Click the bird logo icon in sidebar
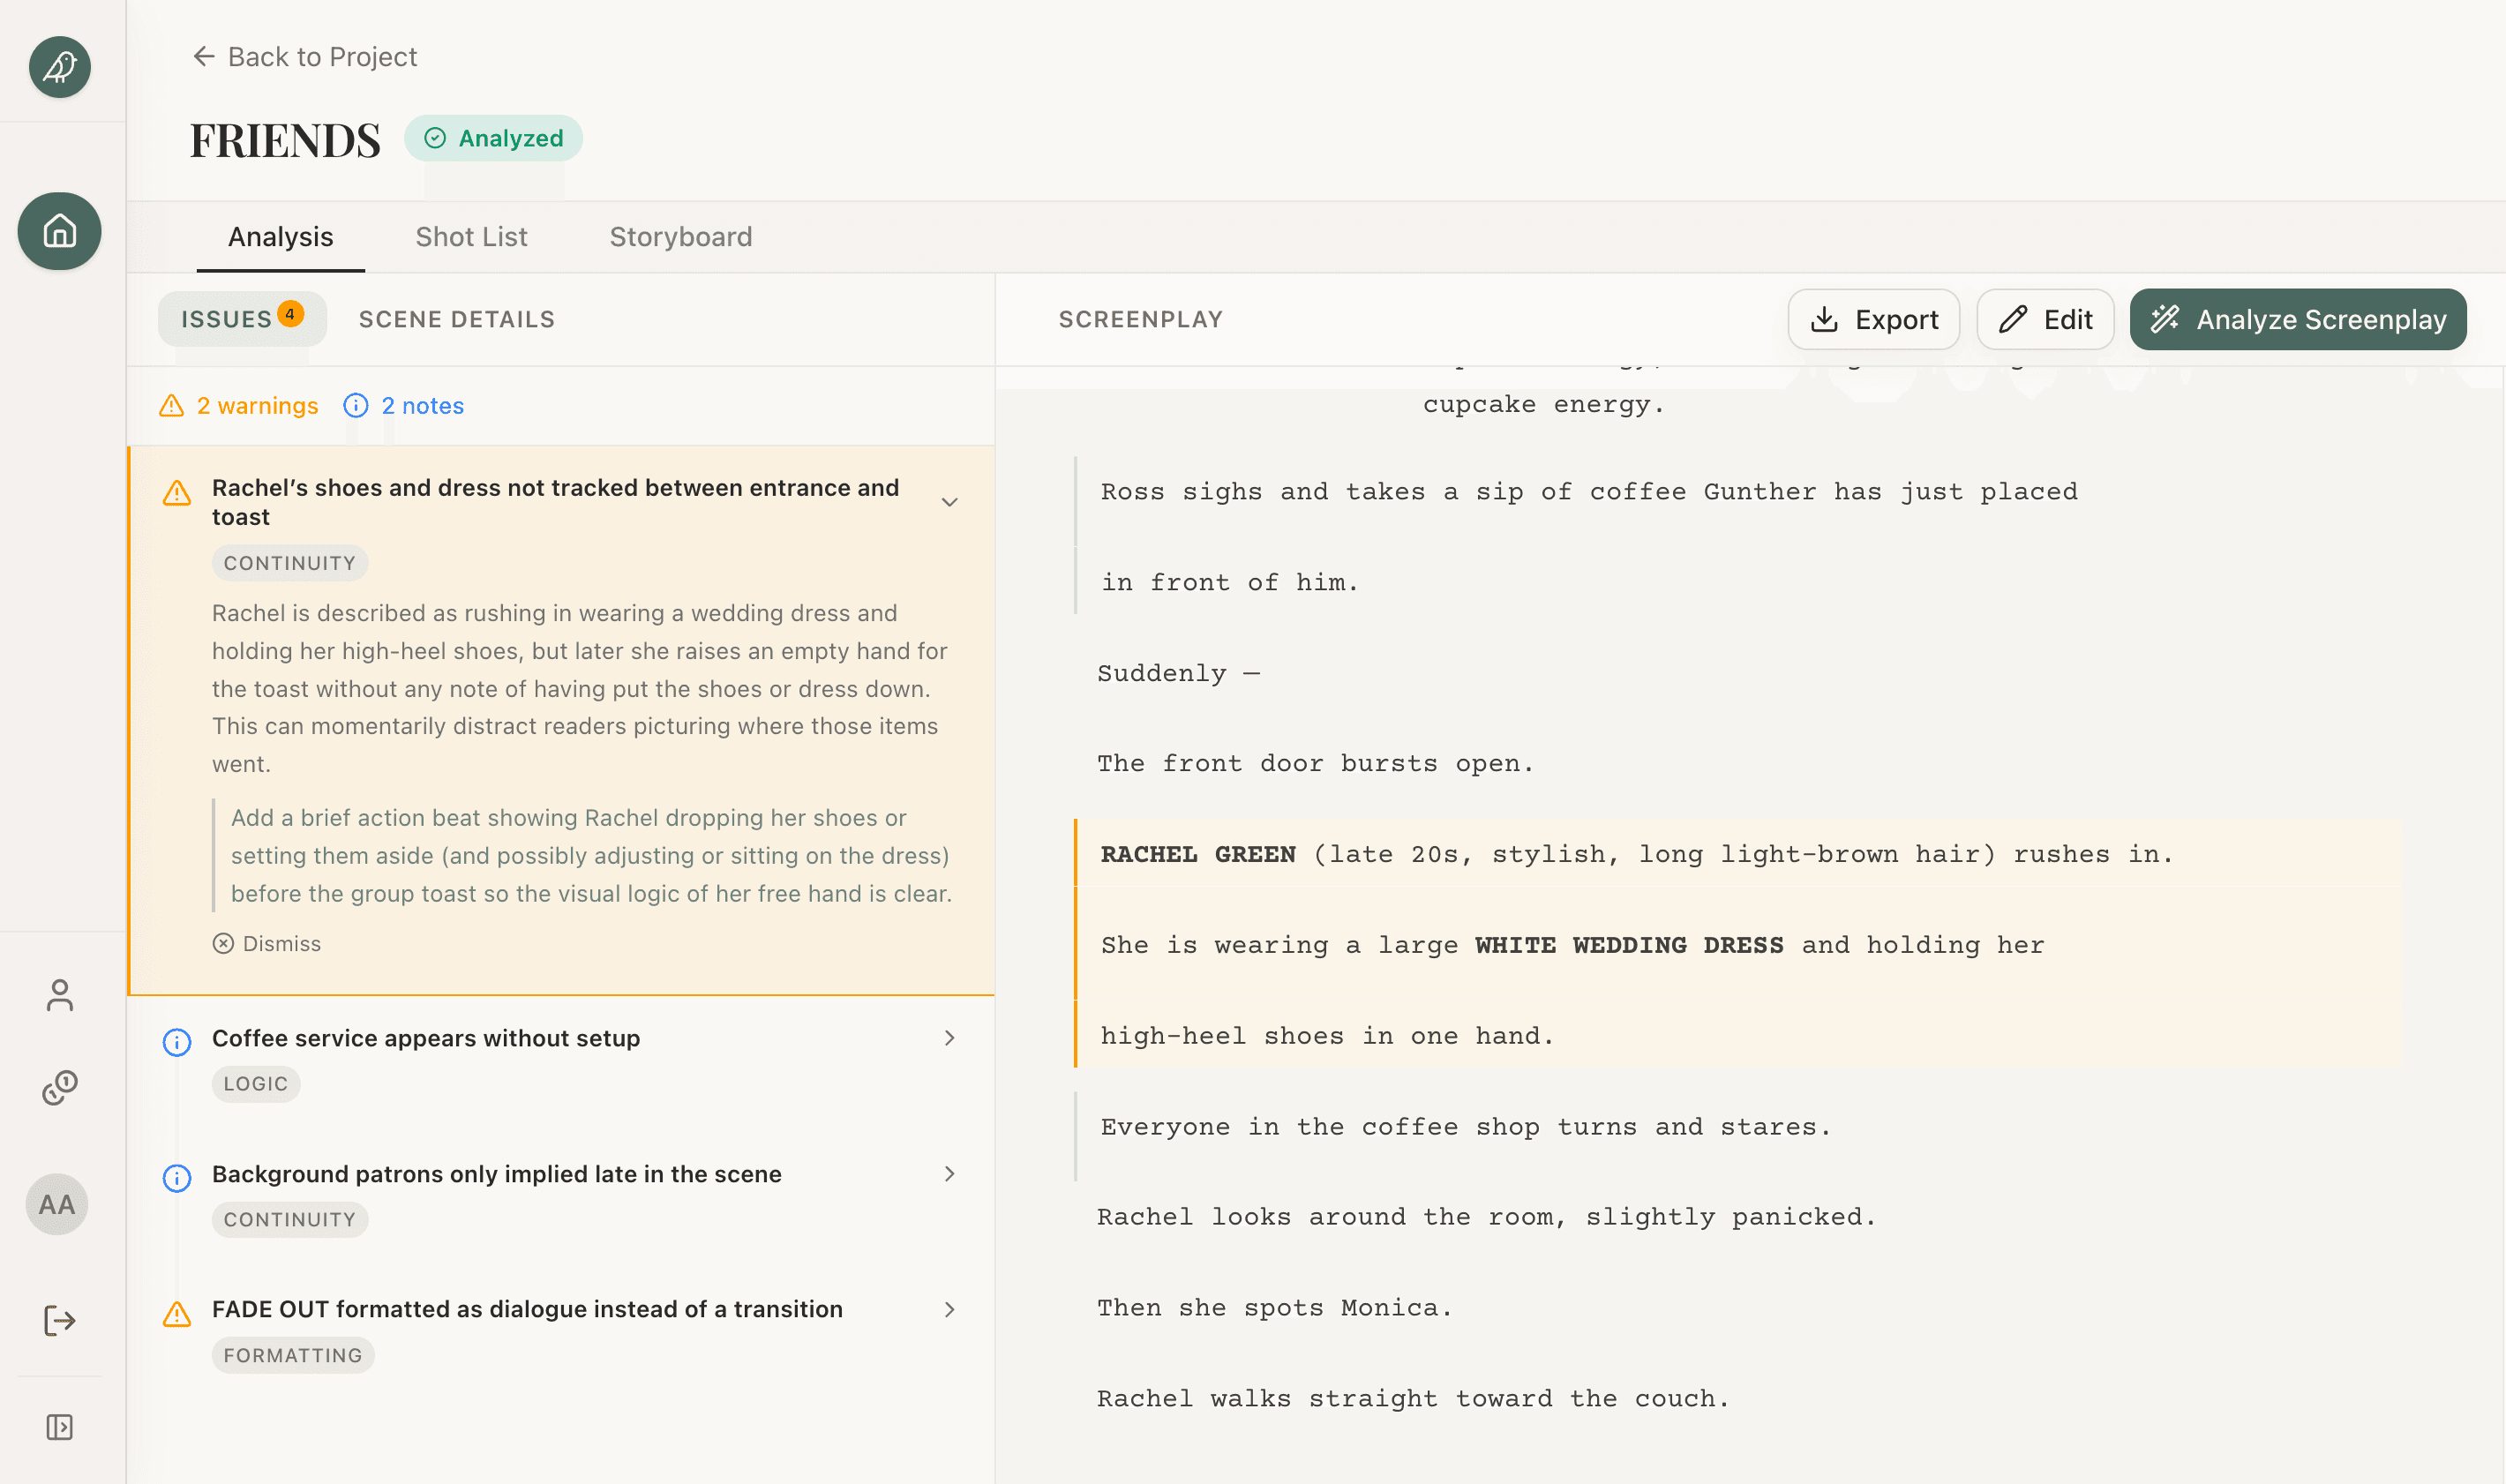 59,67
